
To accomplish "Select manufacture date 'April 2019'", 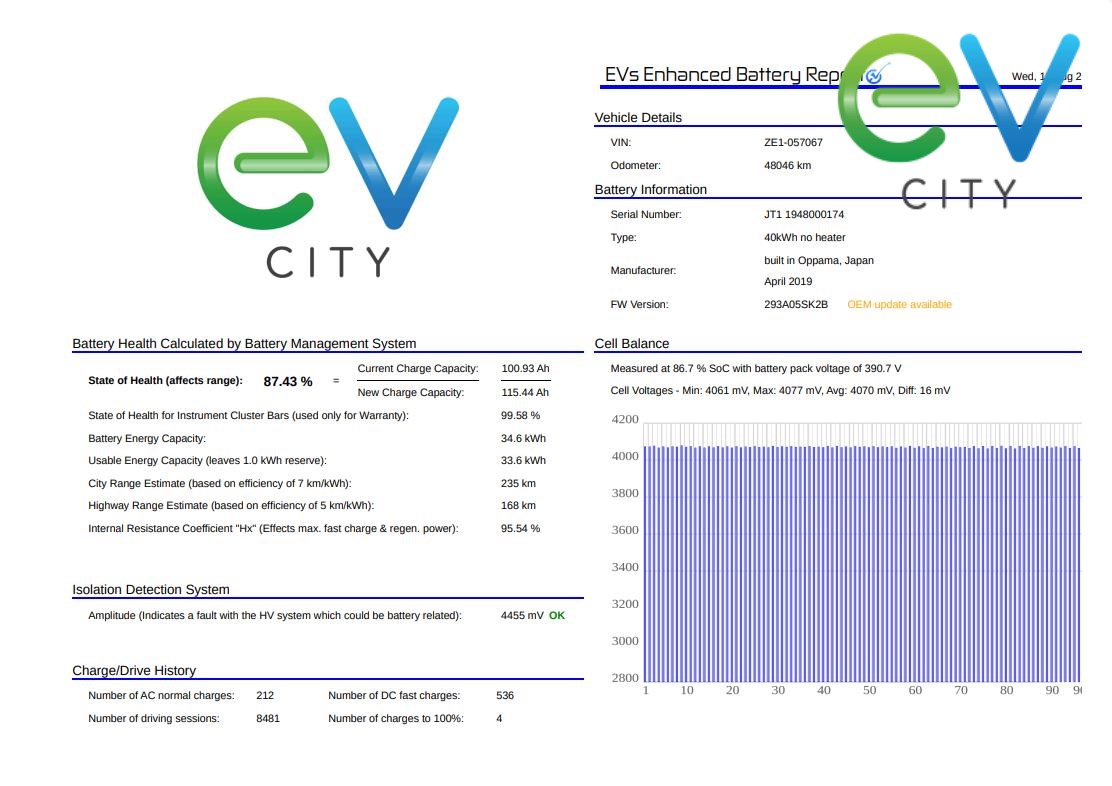I will coord(788,282).
